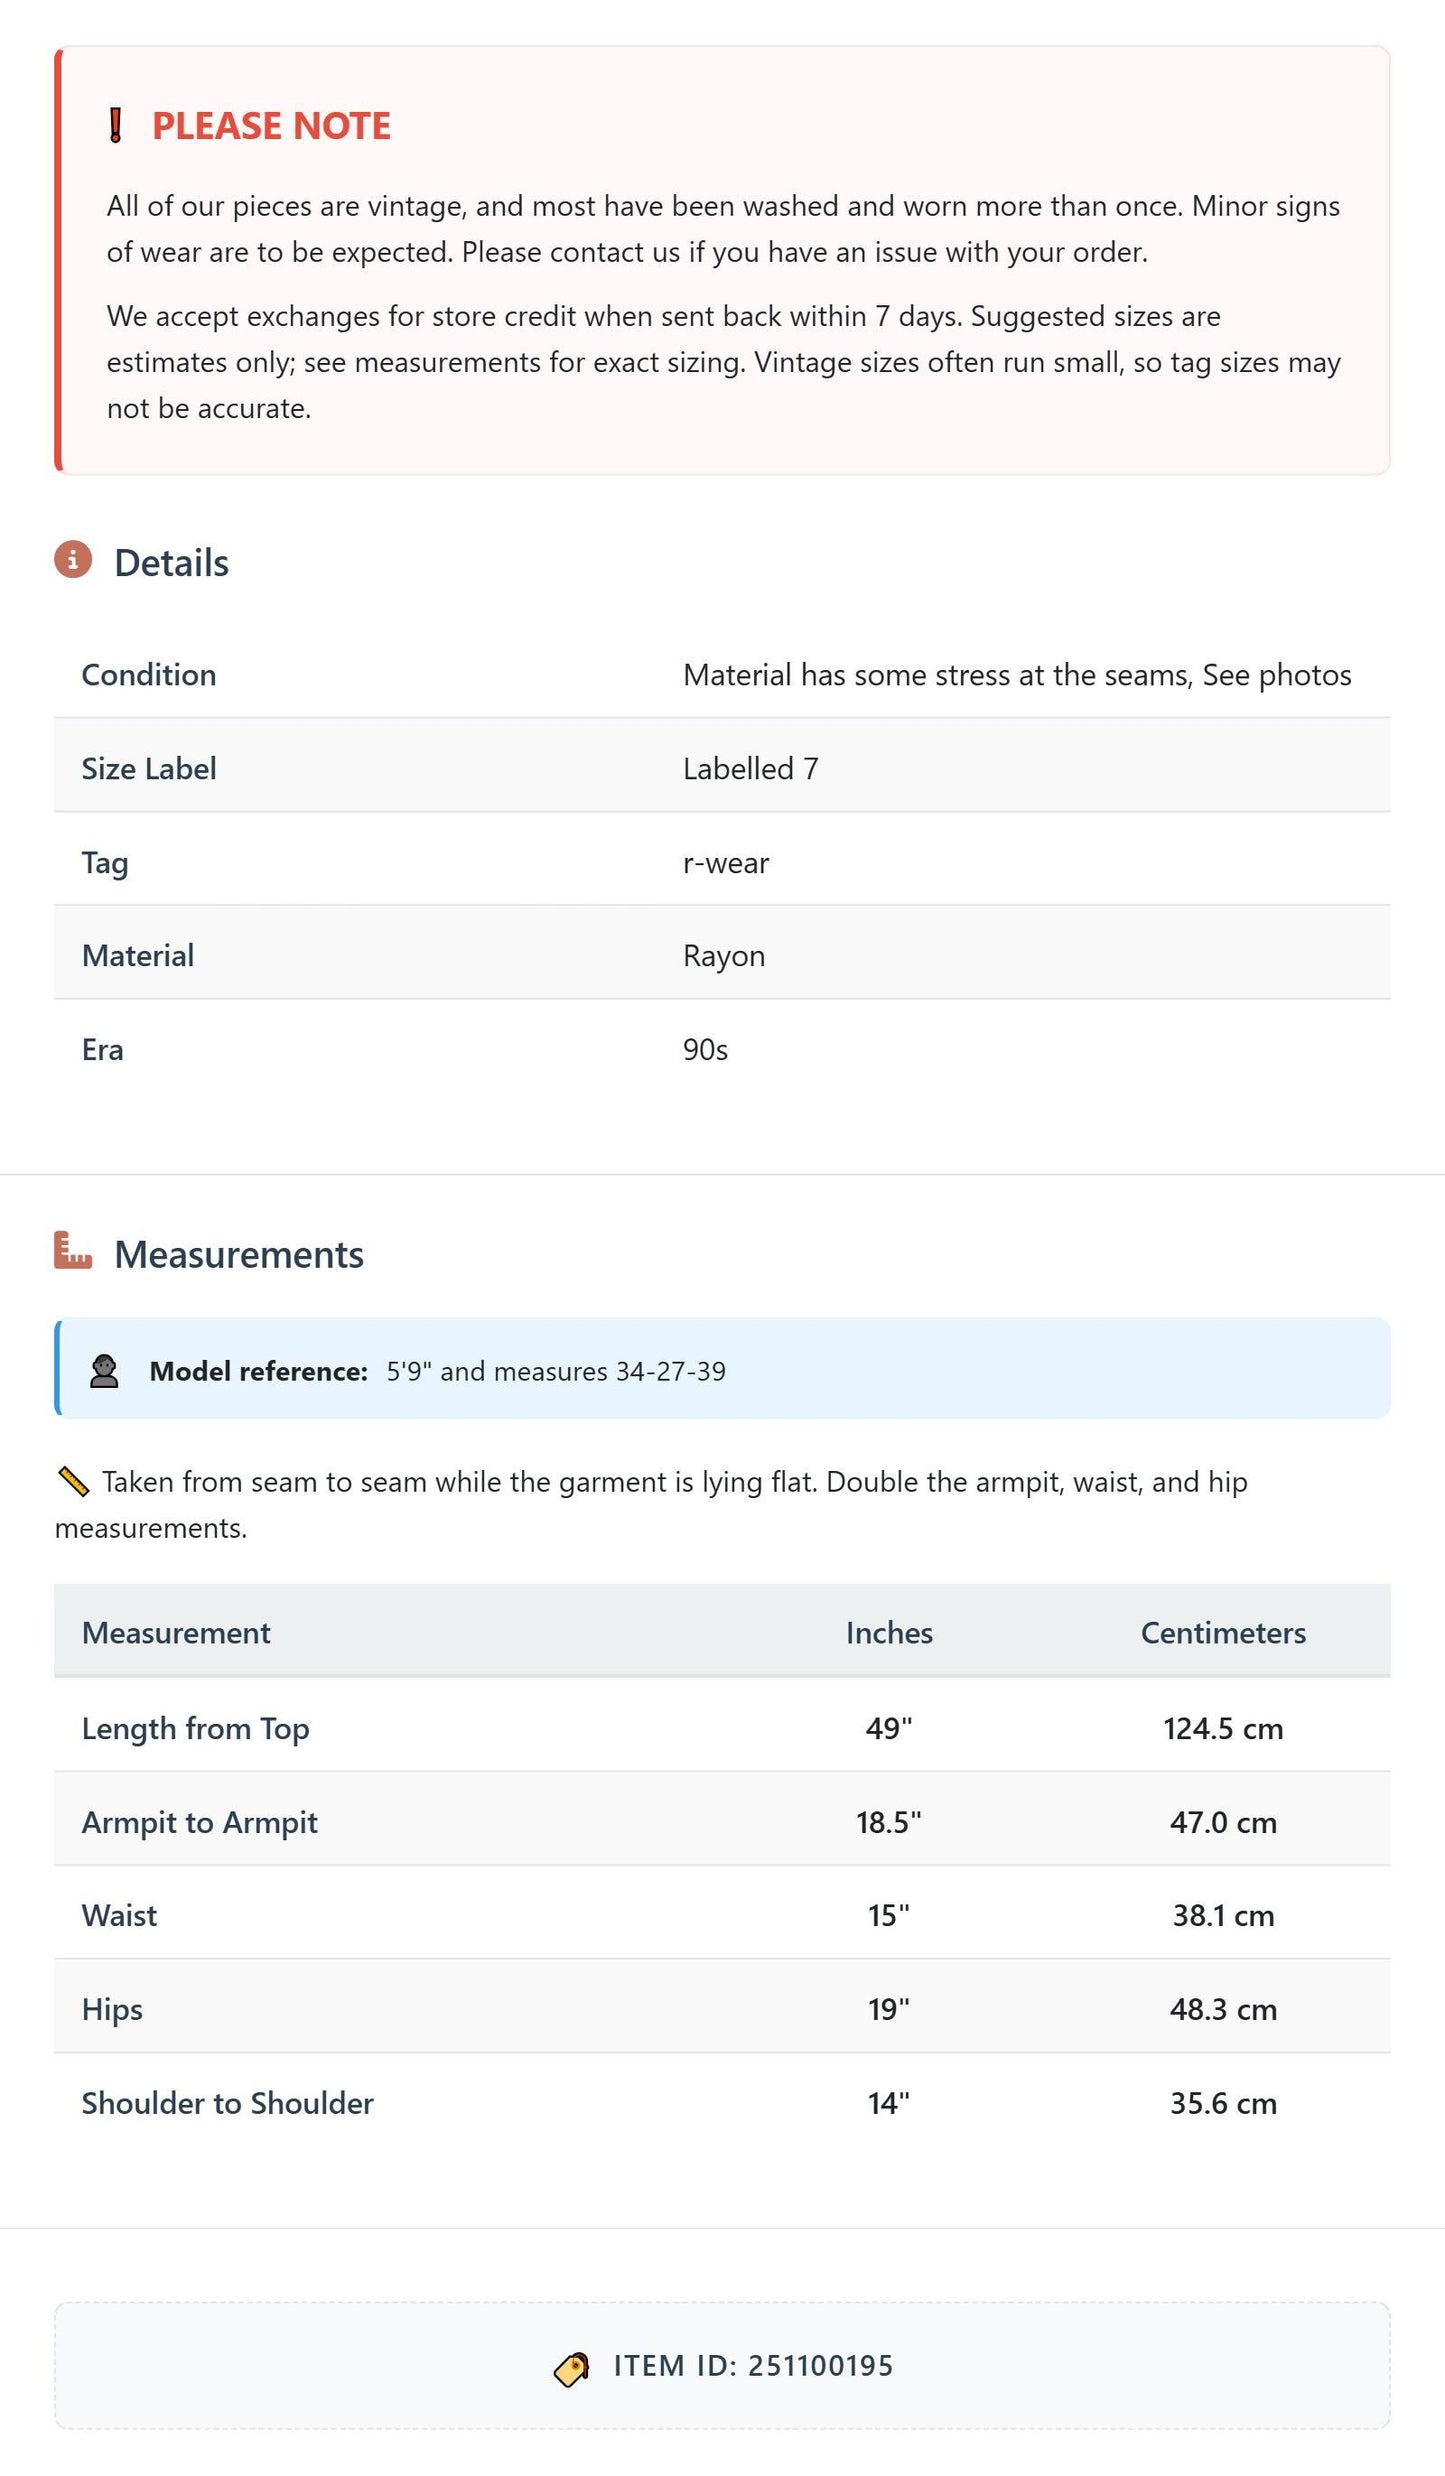
Task: Click the Centimeters column header
Action: click(1223, 1632)
